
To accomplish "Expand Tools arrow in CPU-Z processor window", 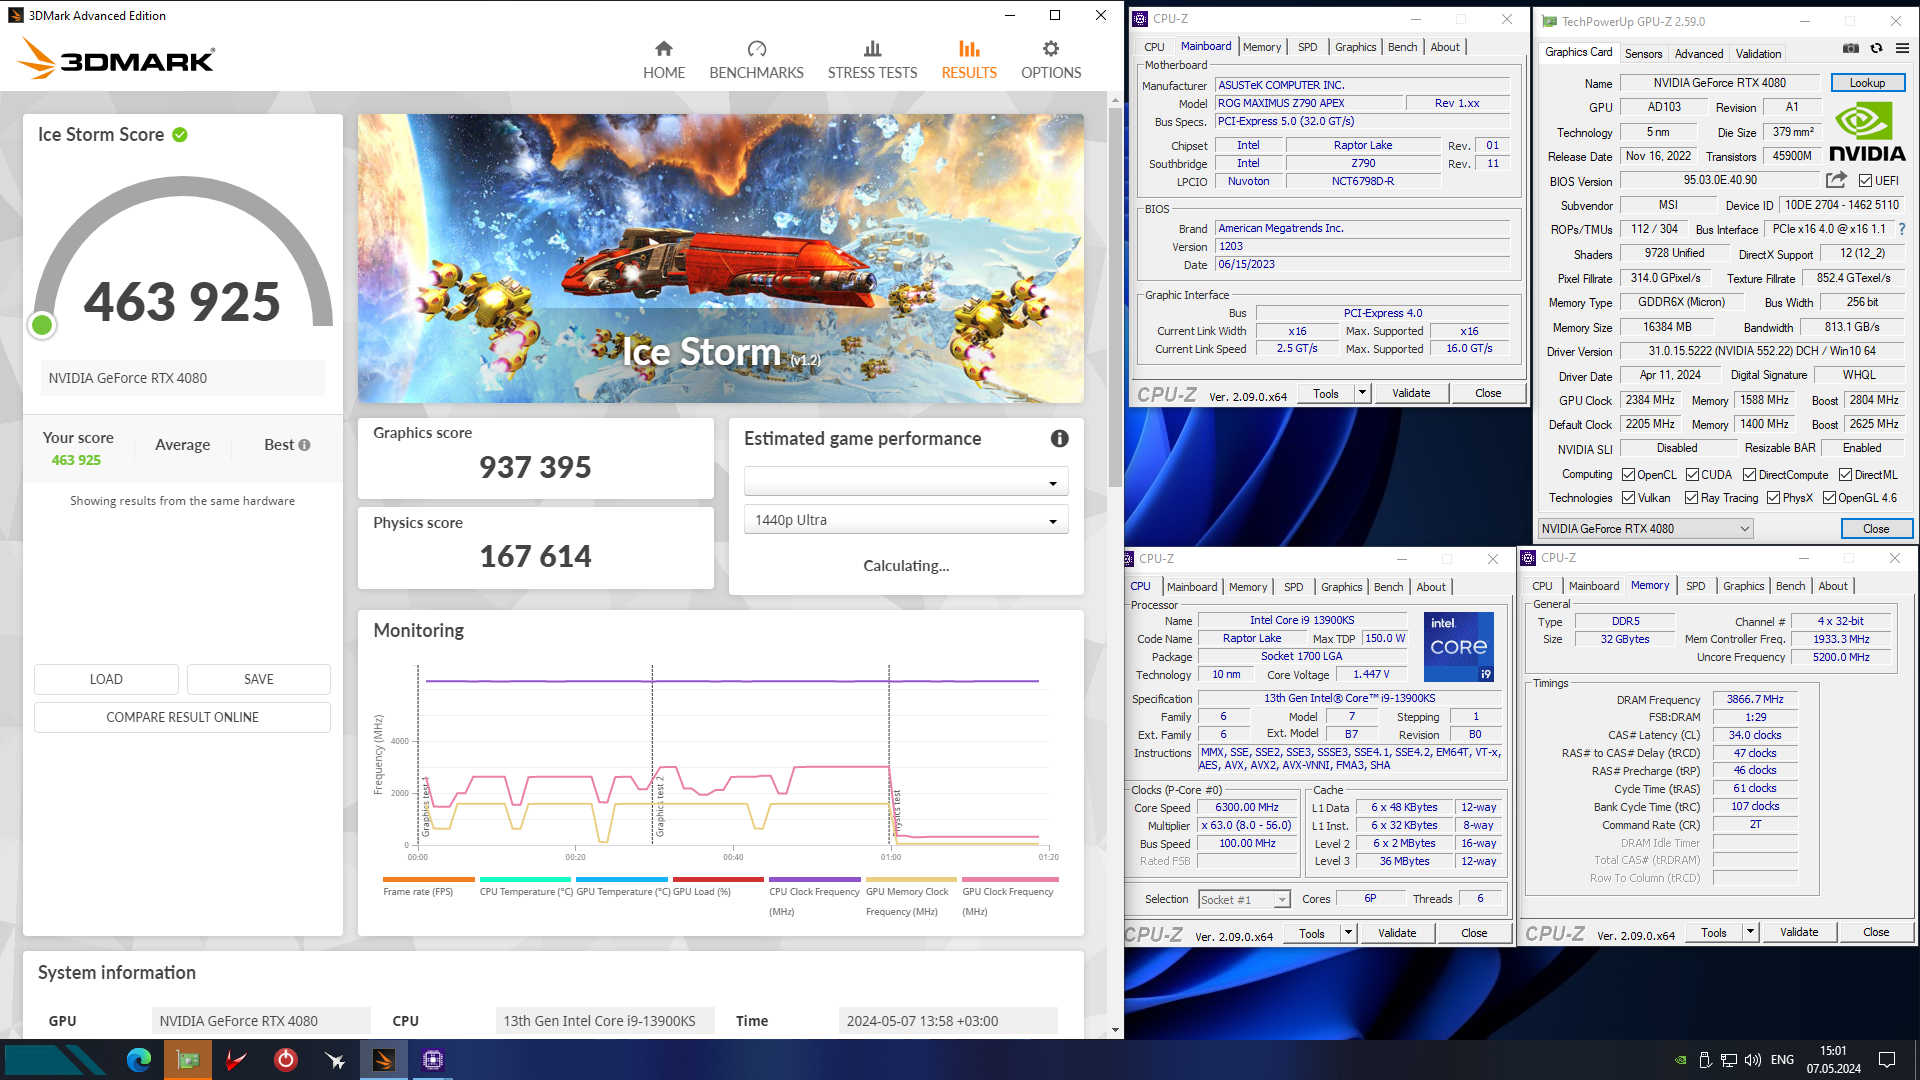I will point(1348,933).
